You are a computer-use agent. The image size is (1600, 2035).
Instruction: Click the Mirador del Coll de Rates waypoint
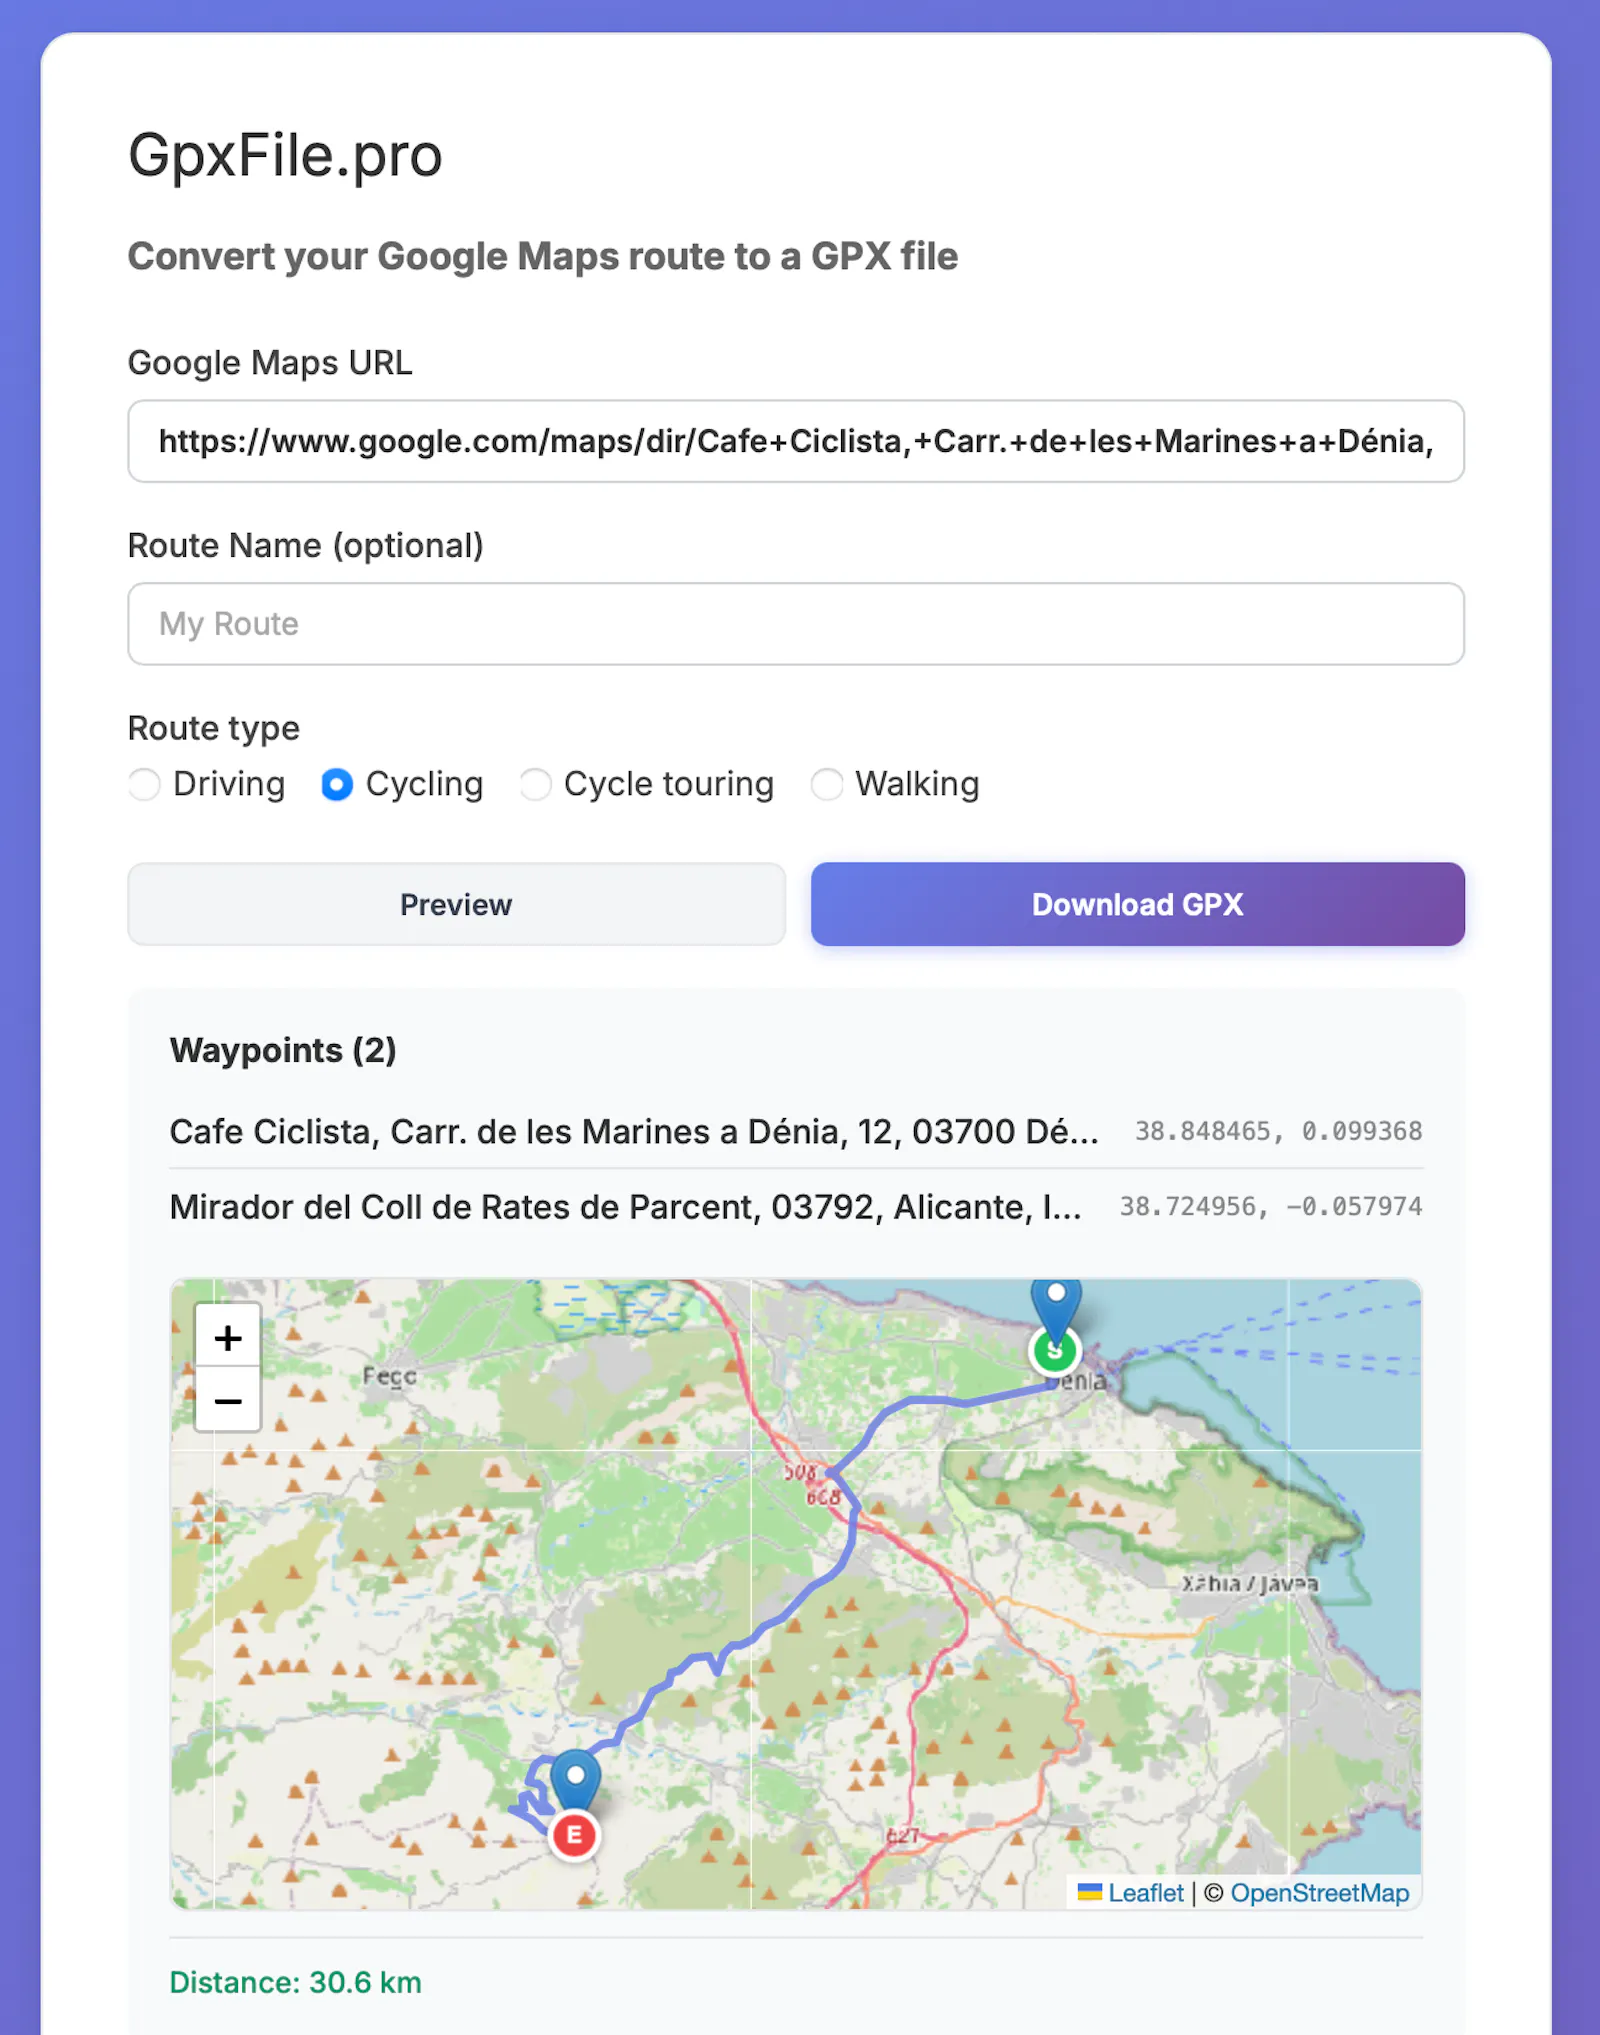tap(796, 1206)
